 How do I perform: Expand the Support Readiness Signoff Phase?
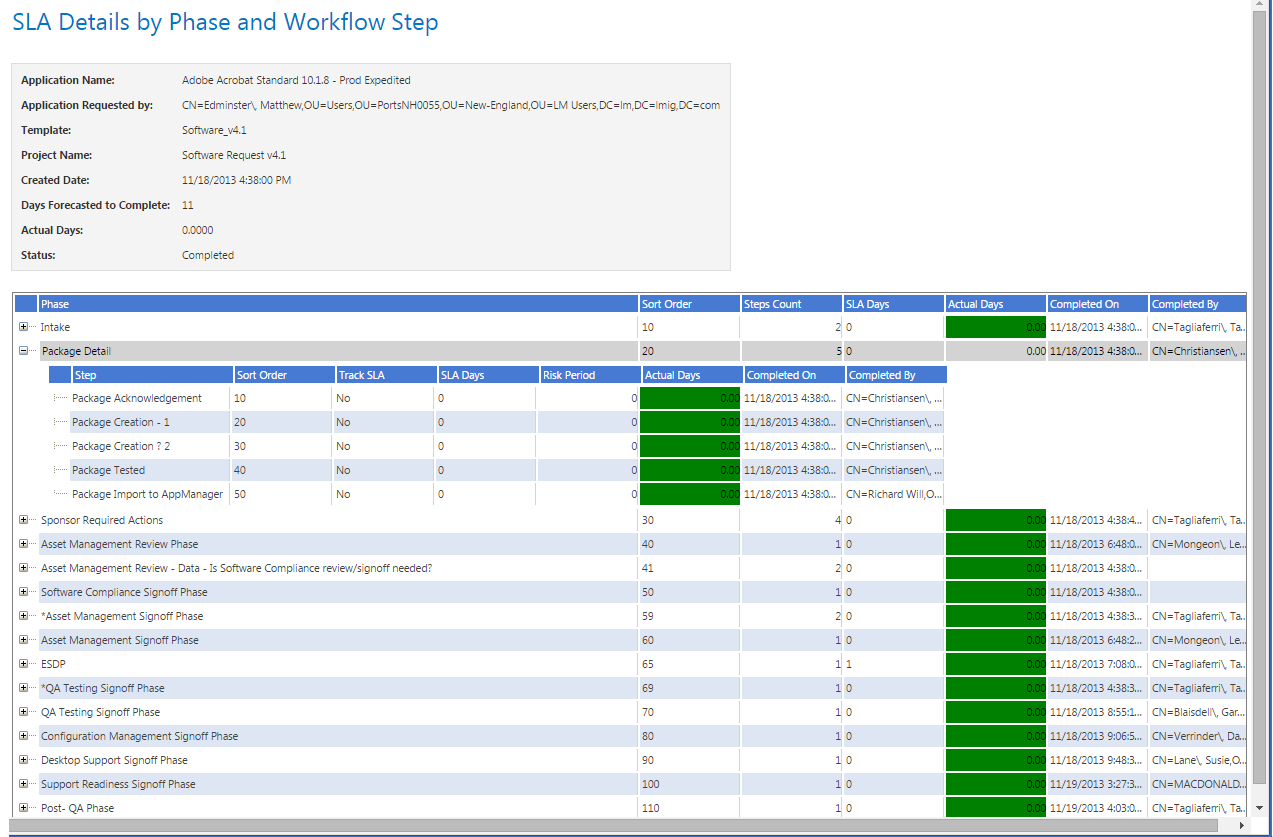tap(23, 783)
